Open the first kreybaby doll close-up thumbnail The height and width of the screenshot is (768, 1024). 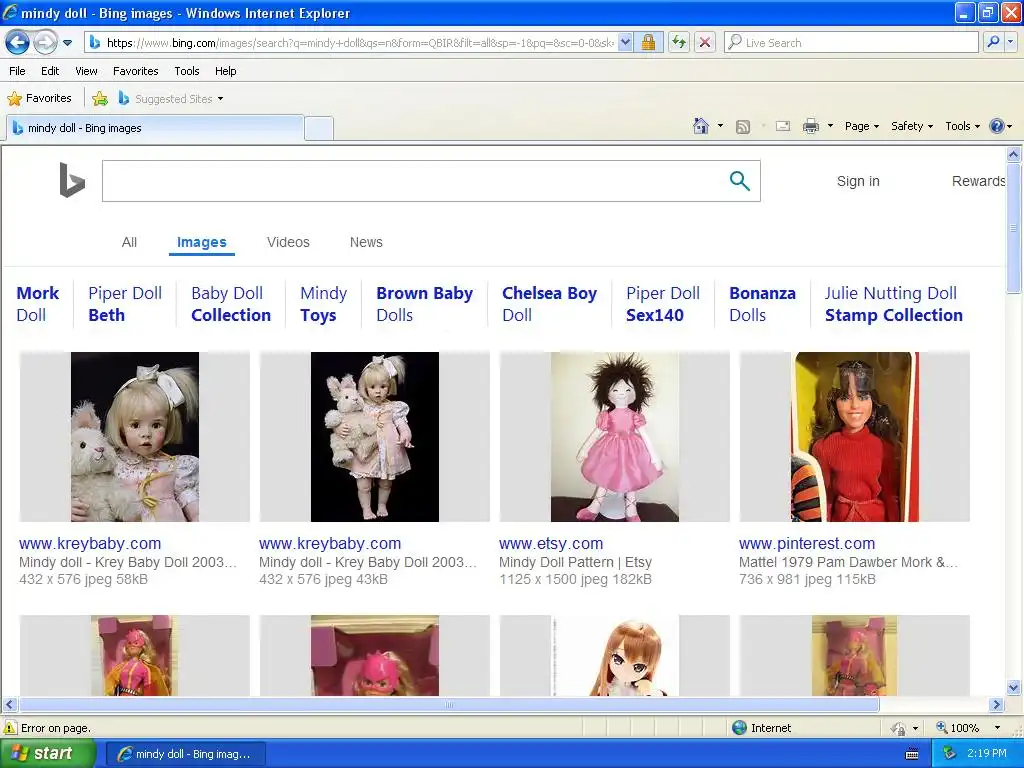(x=135, y=437)
